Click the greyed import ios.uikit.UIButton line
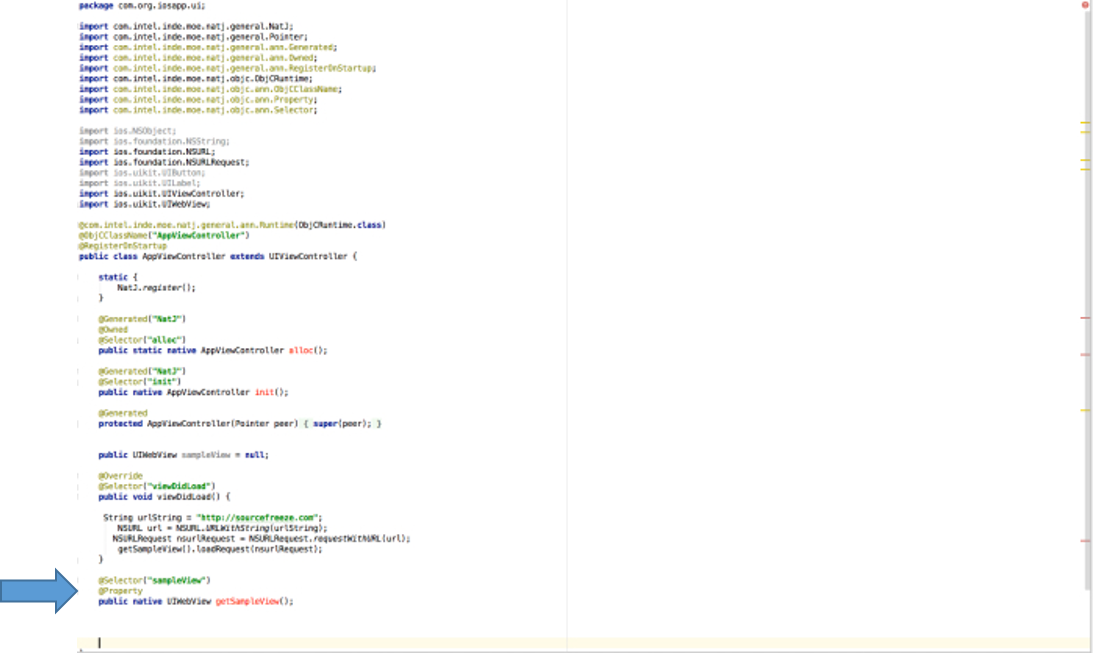This screenshot has height=653, width=1093. 142,173
